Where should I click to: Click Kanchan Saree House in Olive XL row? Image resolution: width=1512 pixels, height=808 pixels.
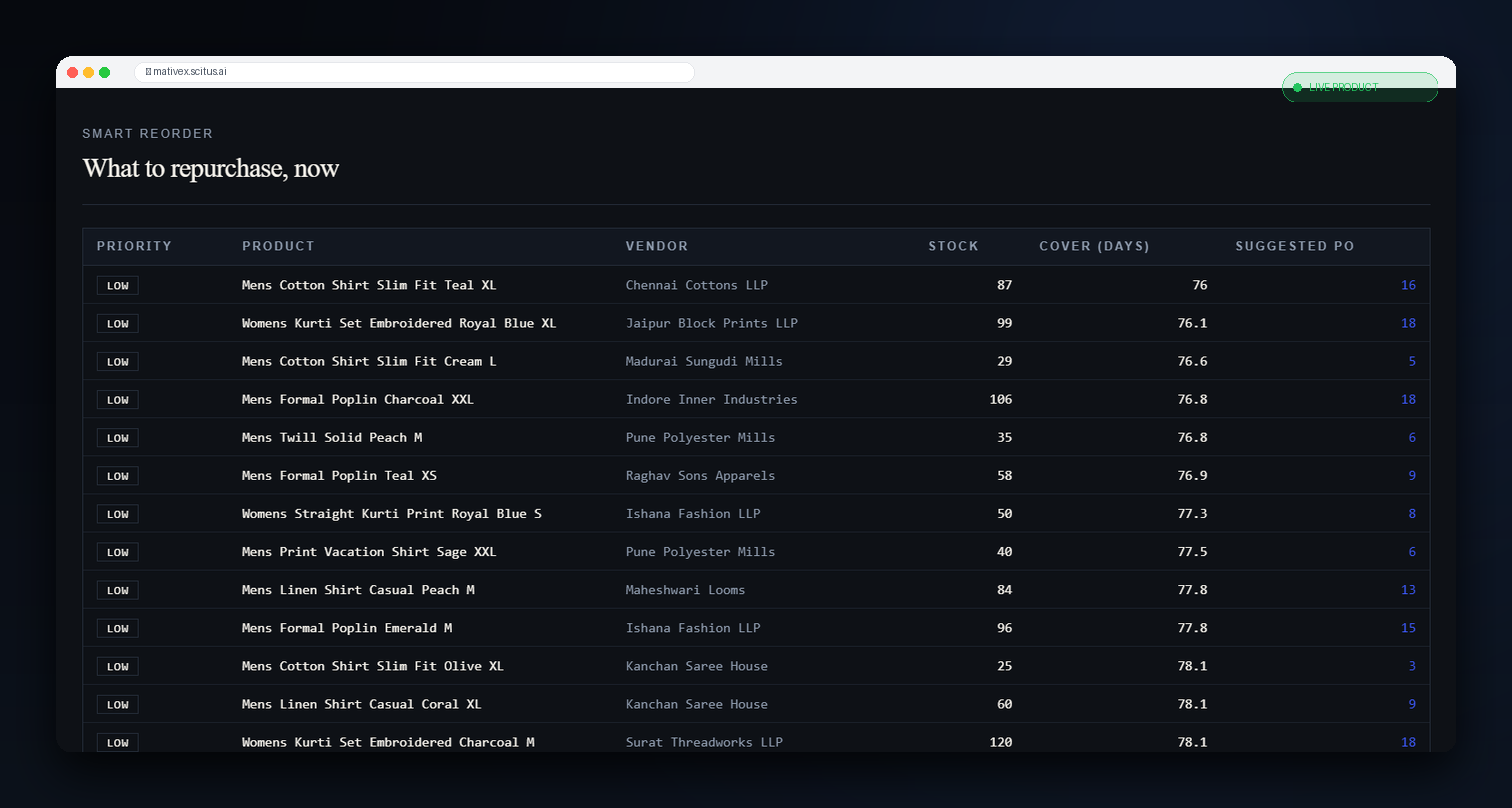[x=697, y=665]
